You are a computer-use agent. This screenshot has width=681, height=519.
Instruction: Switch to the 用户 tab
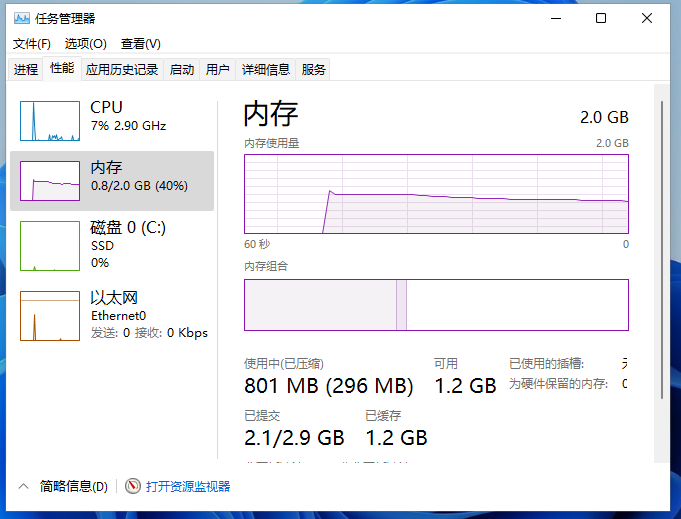click(217, 69)
